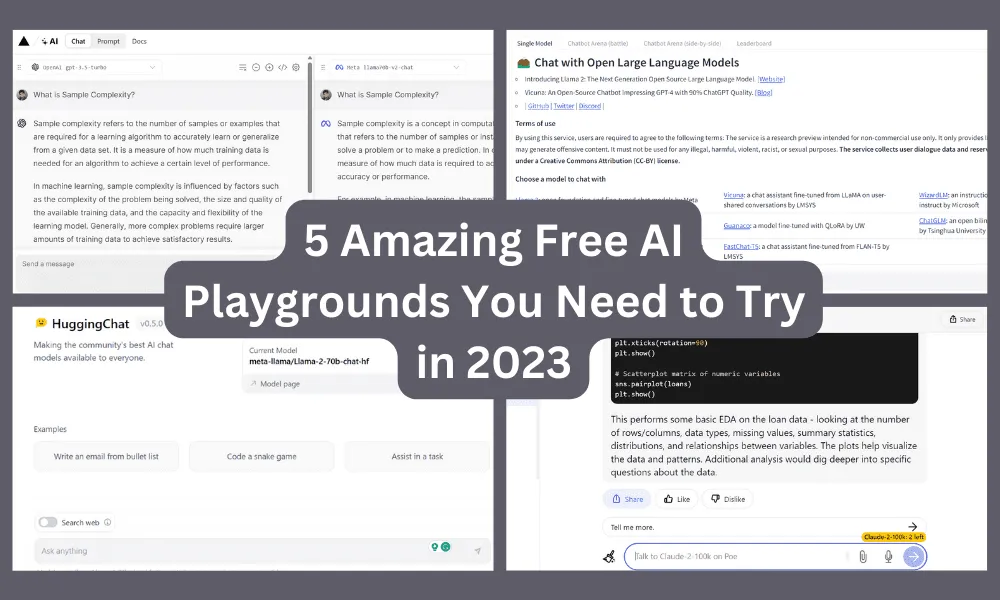Click the HuggingChat smiley logo
The width and height of the screenshot is (1000, 600).
[41, 323]
